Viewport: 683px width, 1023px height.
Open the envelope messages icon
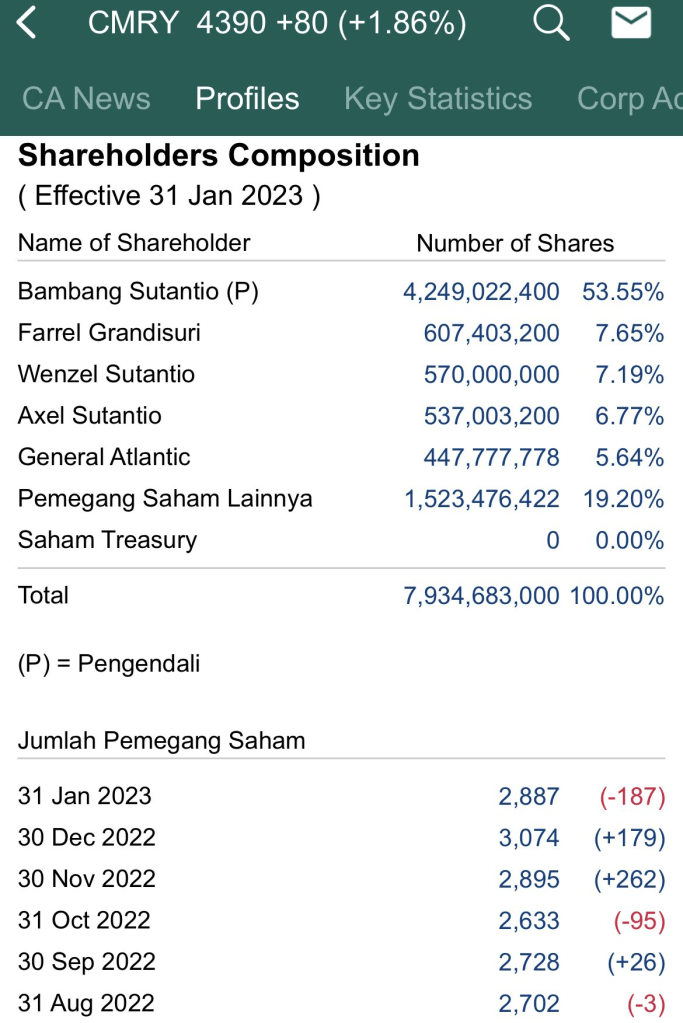pos(631,23)
